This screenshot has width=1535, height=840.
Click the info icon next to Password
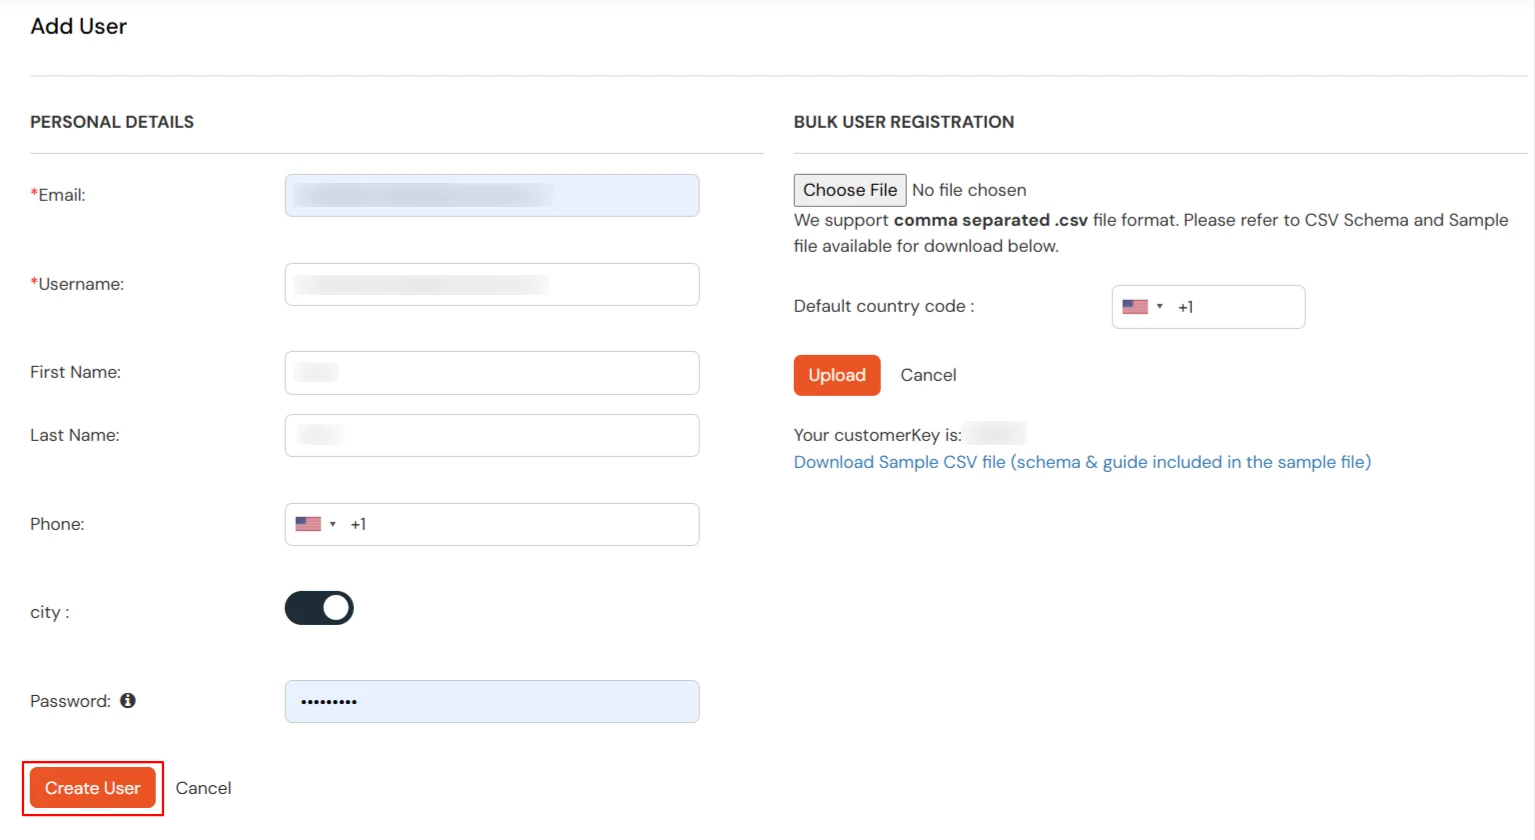tap(127, 701)
